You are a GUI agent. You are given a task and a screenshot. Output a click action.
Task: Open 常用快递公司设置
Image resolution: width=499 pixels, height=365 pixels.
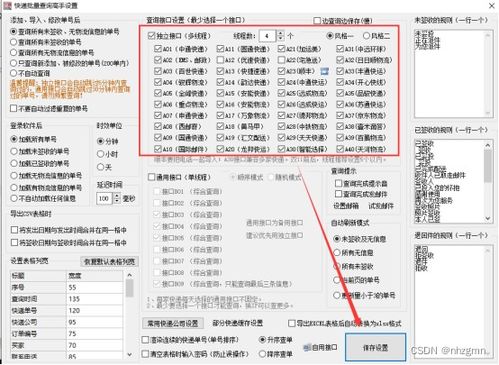point(173,323)
